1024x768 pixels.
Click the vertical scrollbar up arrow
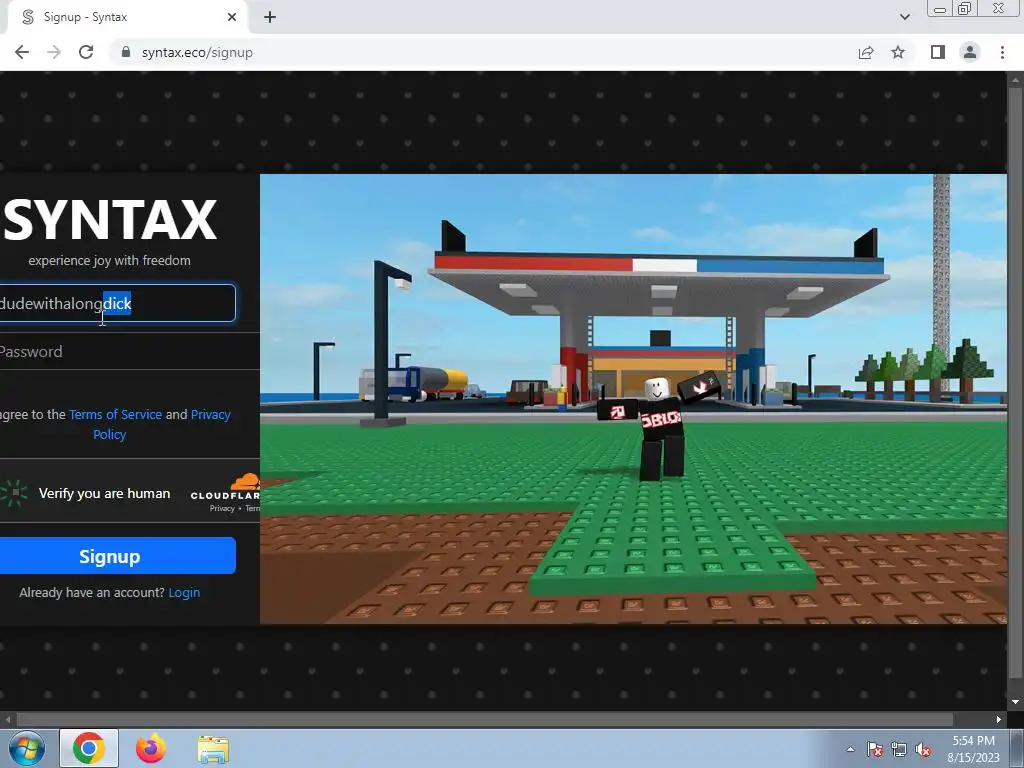1015,80
